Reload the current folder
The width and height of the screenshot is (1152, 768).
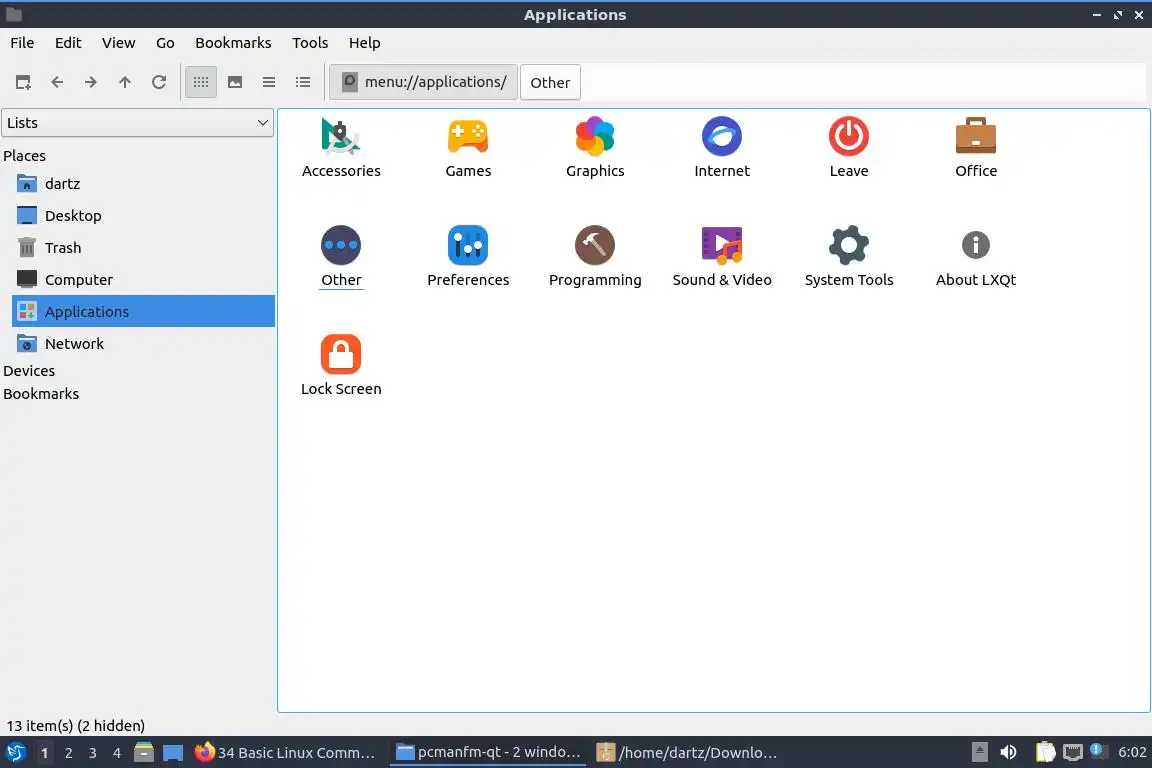tap(159, 82)
